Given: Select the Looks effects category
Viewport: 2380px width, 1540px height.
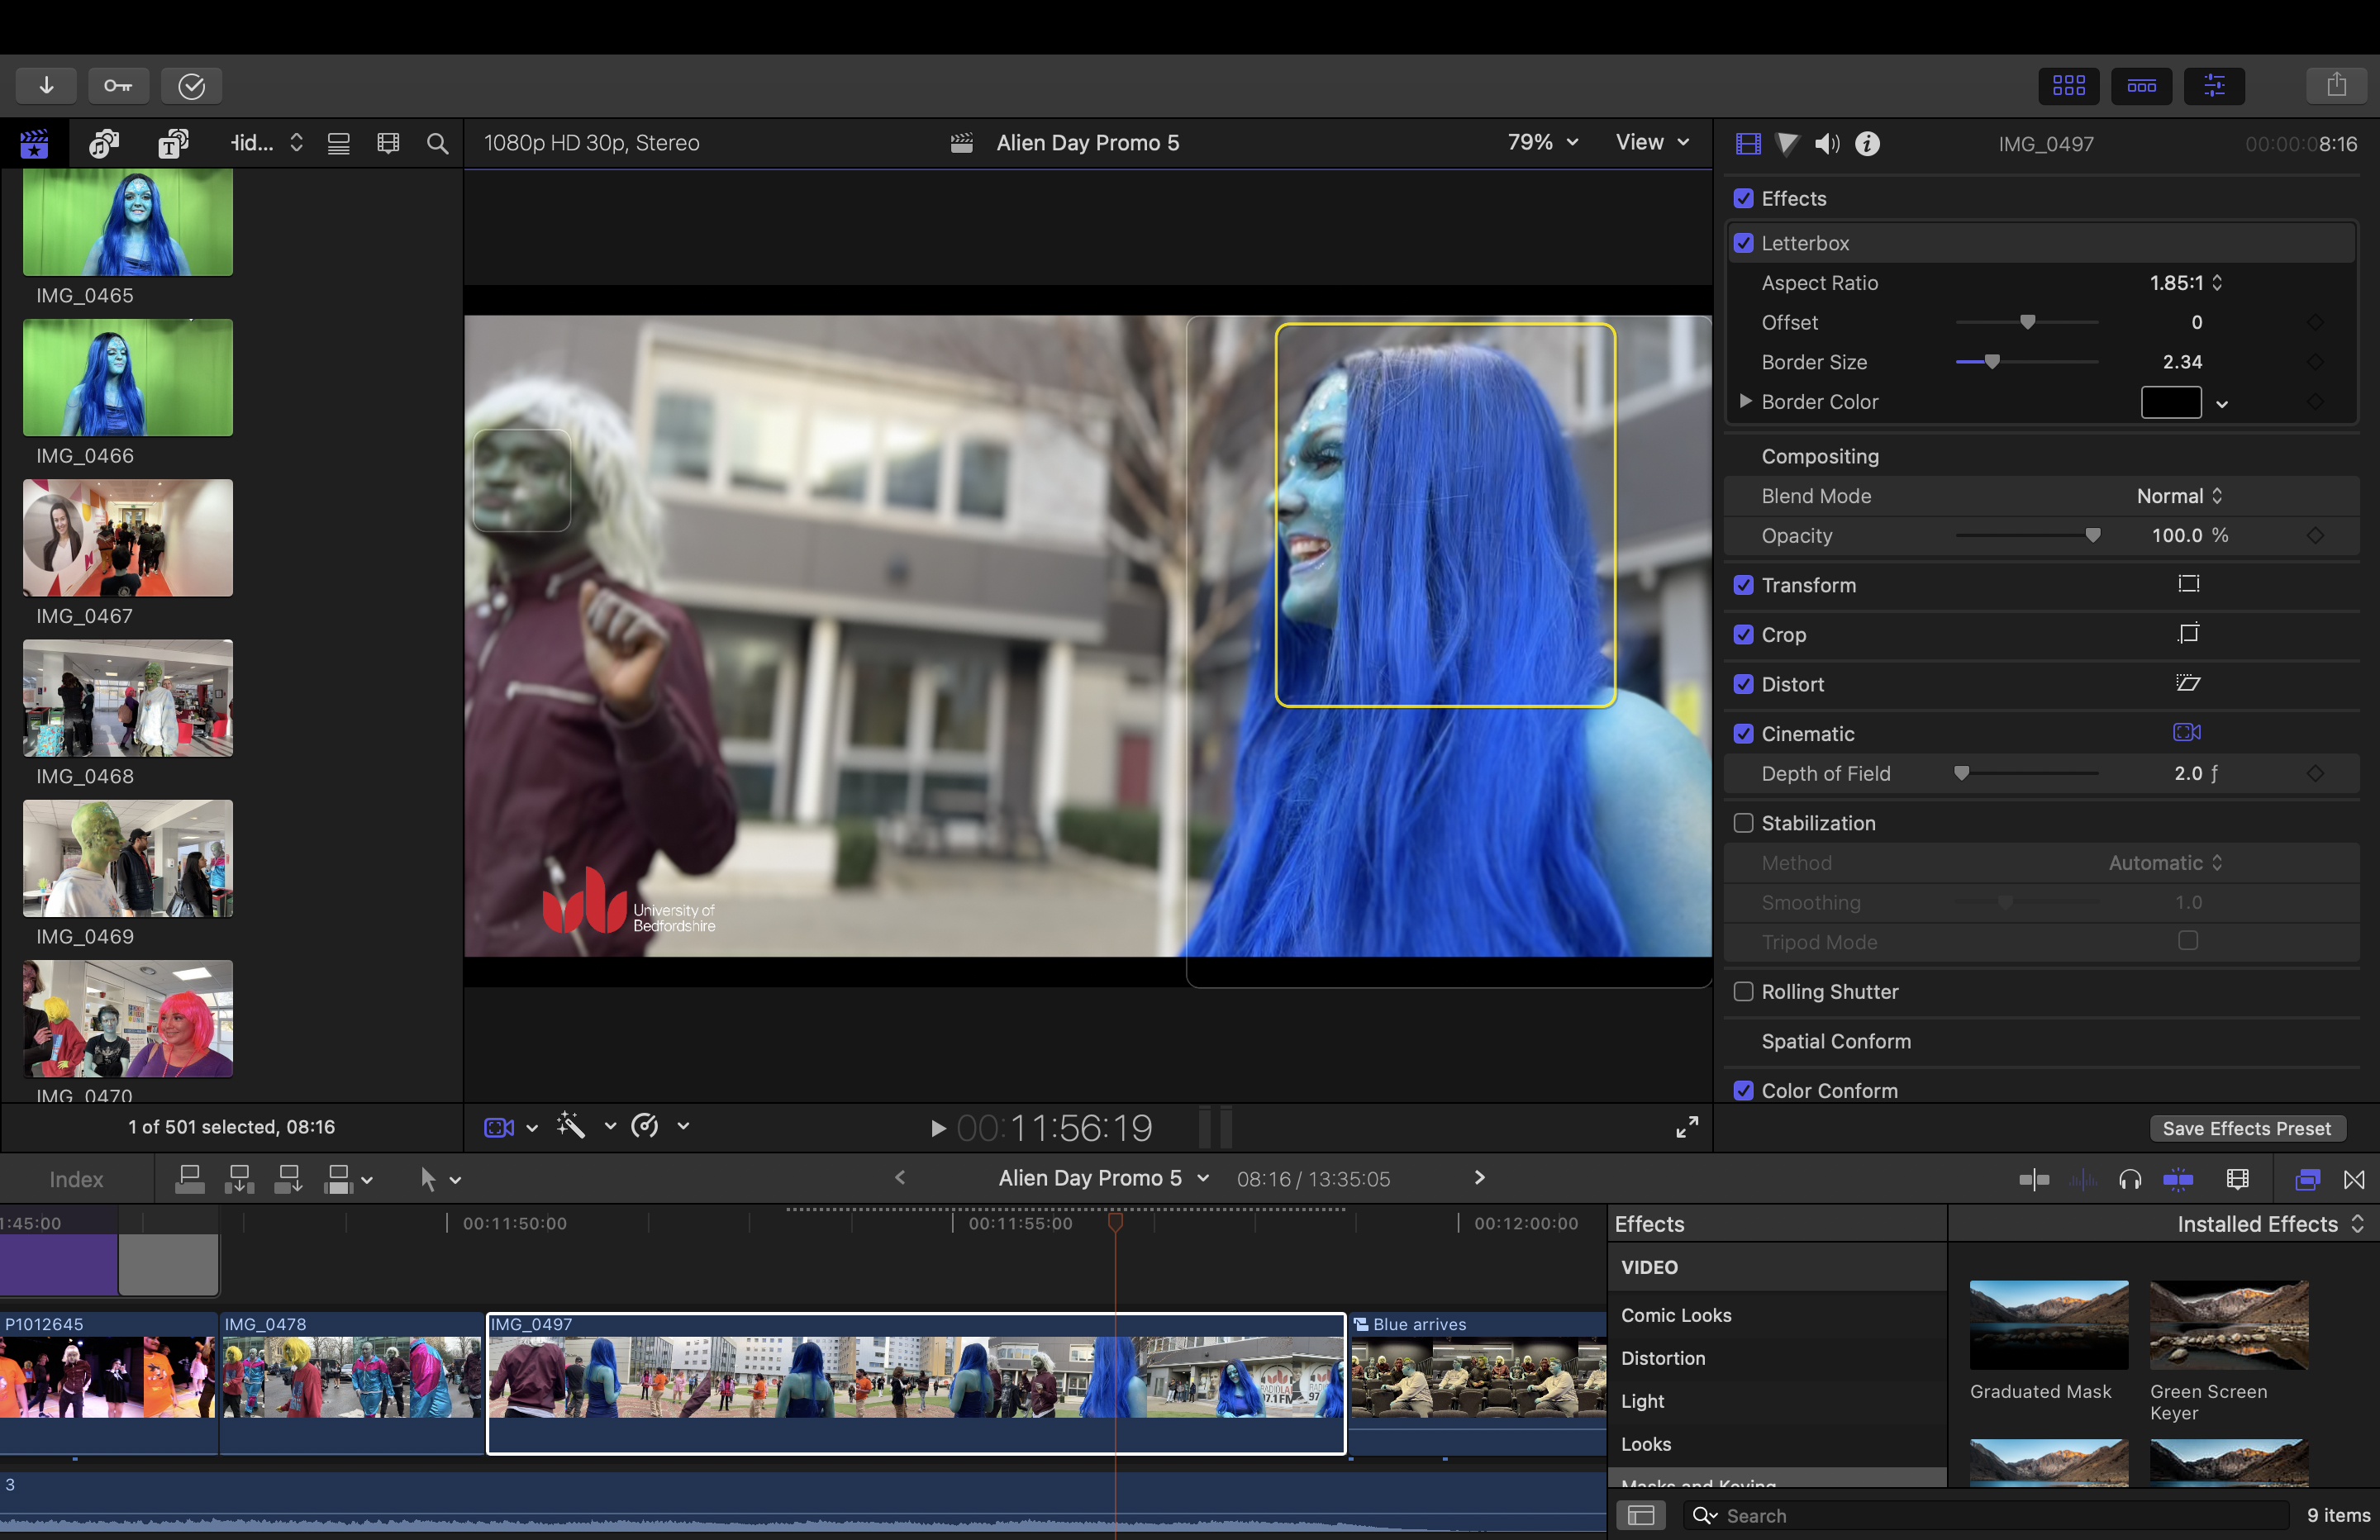Looking at the screenshot, I should click(x=1643, y=1443).
